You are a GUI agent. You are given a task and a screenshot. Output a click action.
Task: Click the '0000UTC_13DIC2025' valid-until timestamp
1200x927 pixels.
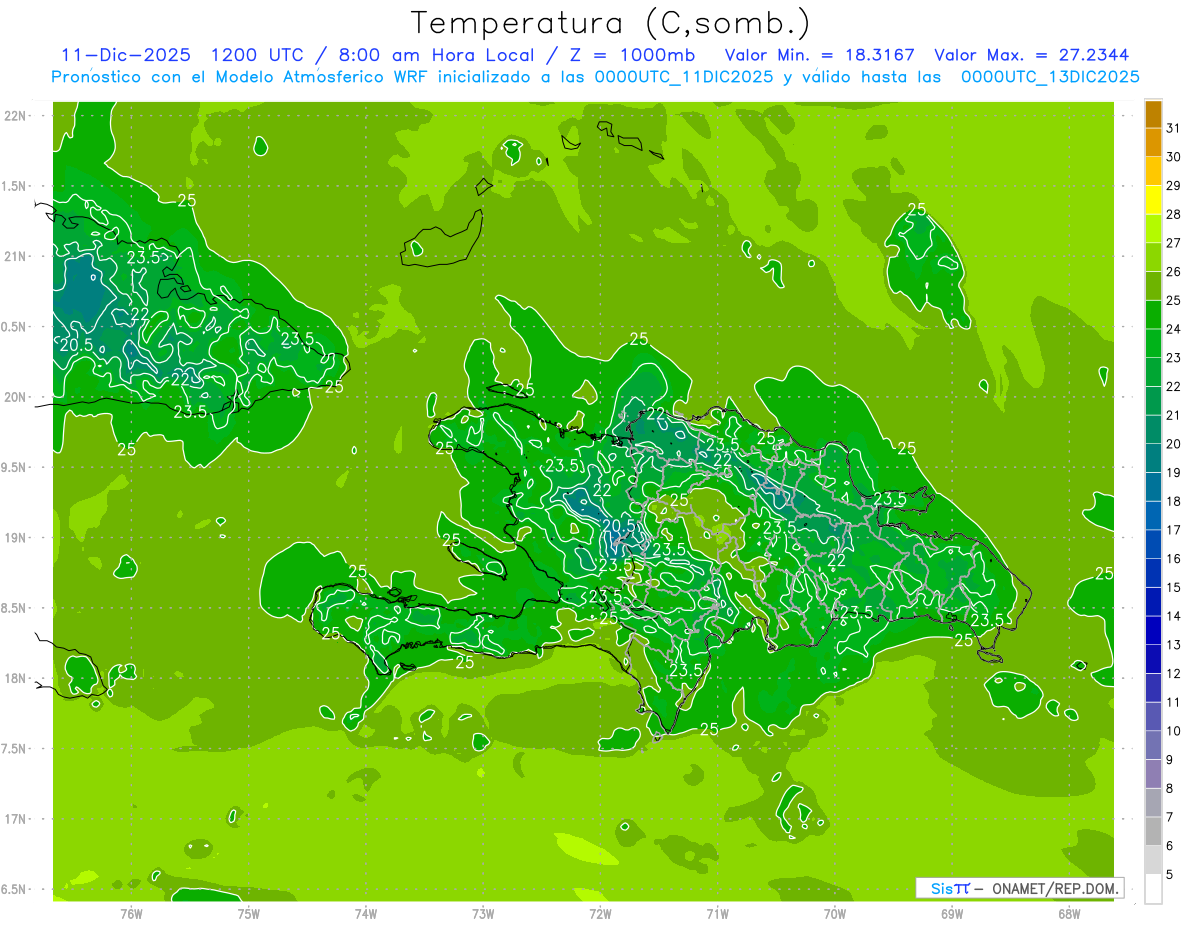tap(1050, 77)
